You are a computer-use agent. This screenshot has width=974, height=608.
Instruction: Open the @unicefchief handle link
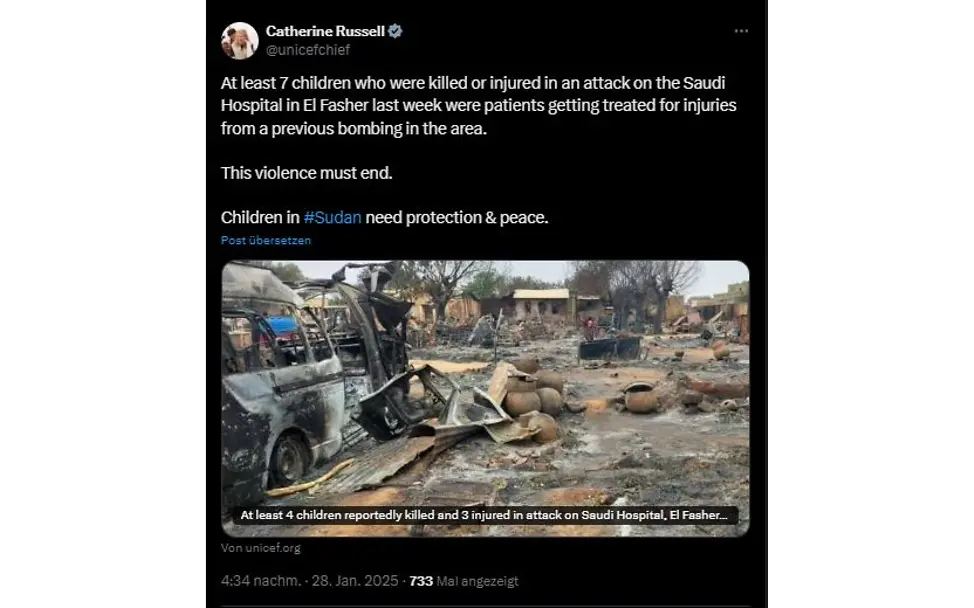[308, 49]
